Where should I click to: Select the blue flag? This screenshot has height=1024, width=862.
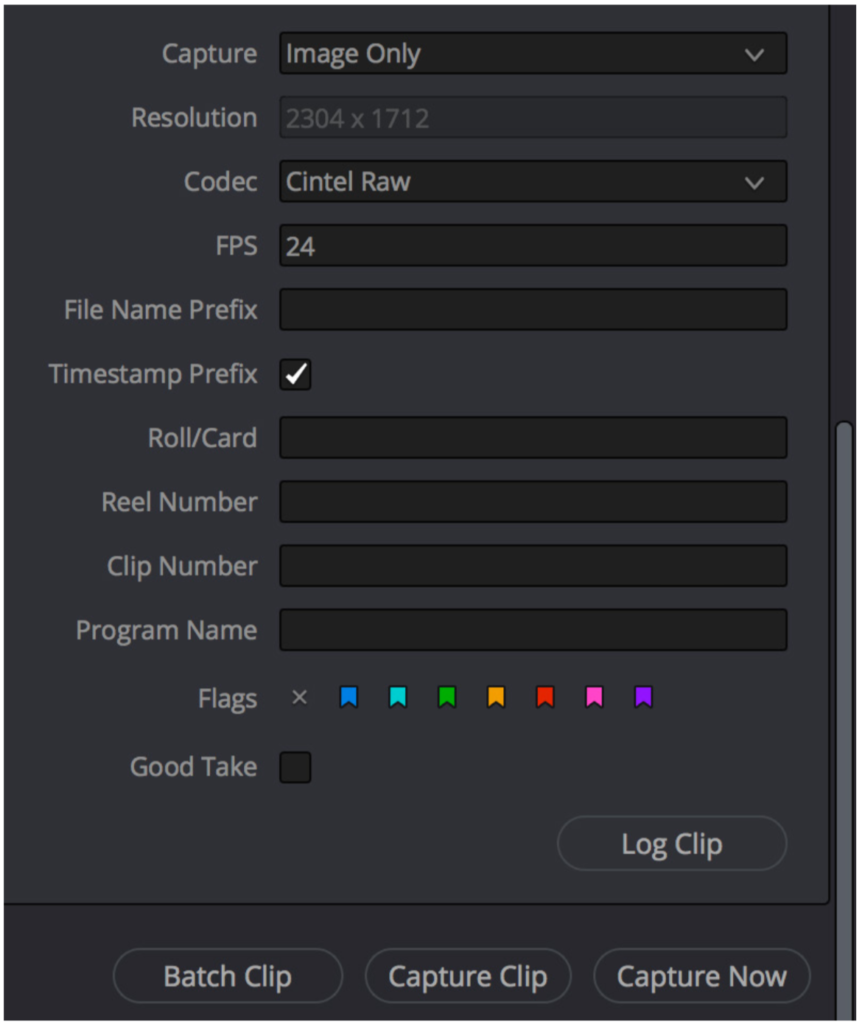349,697
